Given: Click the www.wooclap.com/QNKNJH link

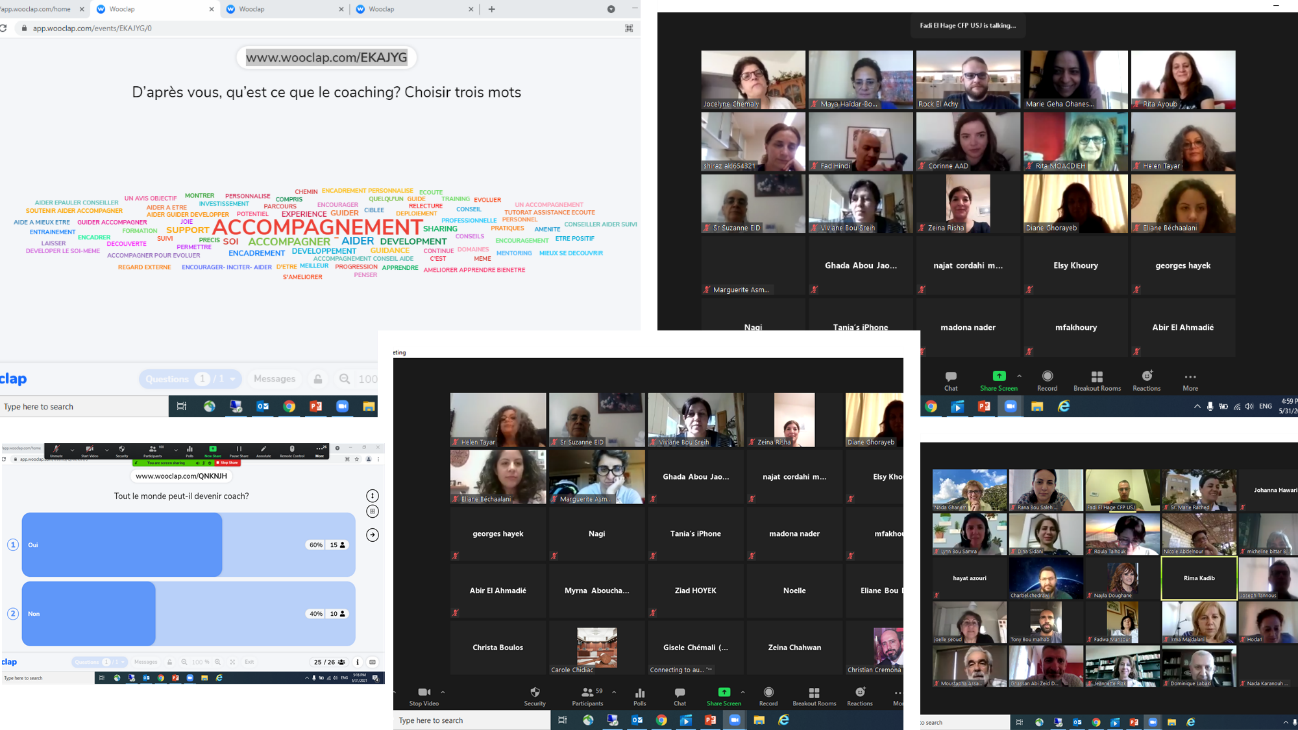Looking at the screenshot, I should (181, 476).
